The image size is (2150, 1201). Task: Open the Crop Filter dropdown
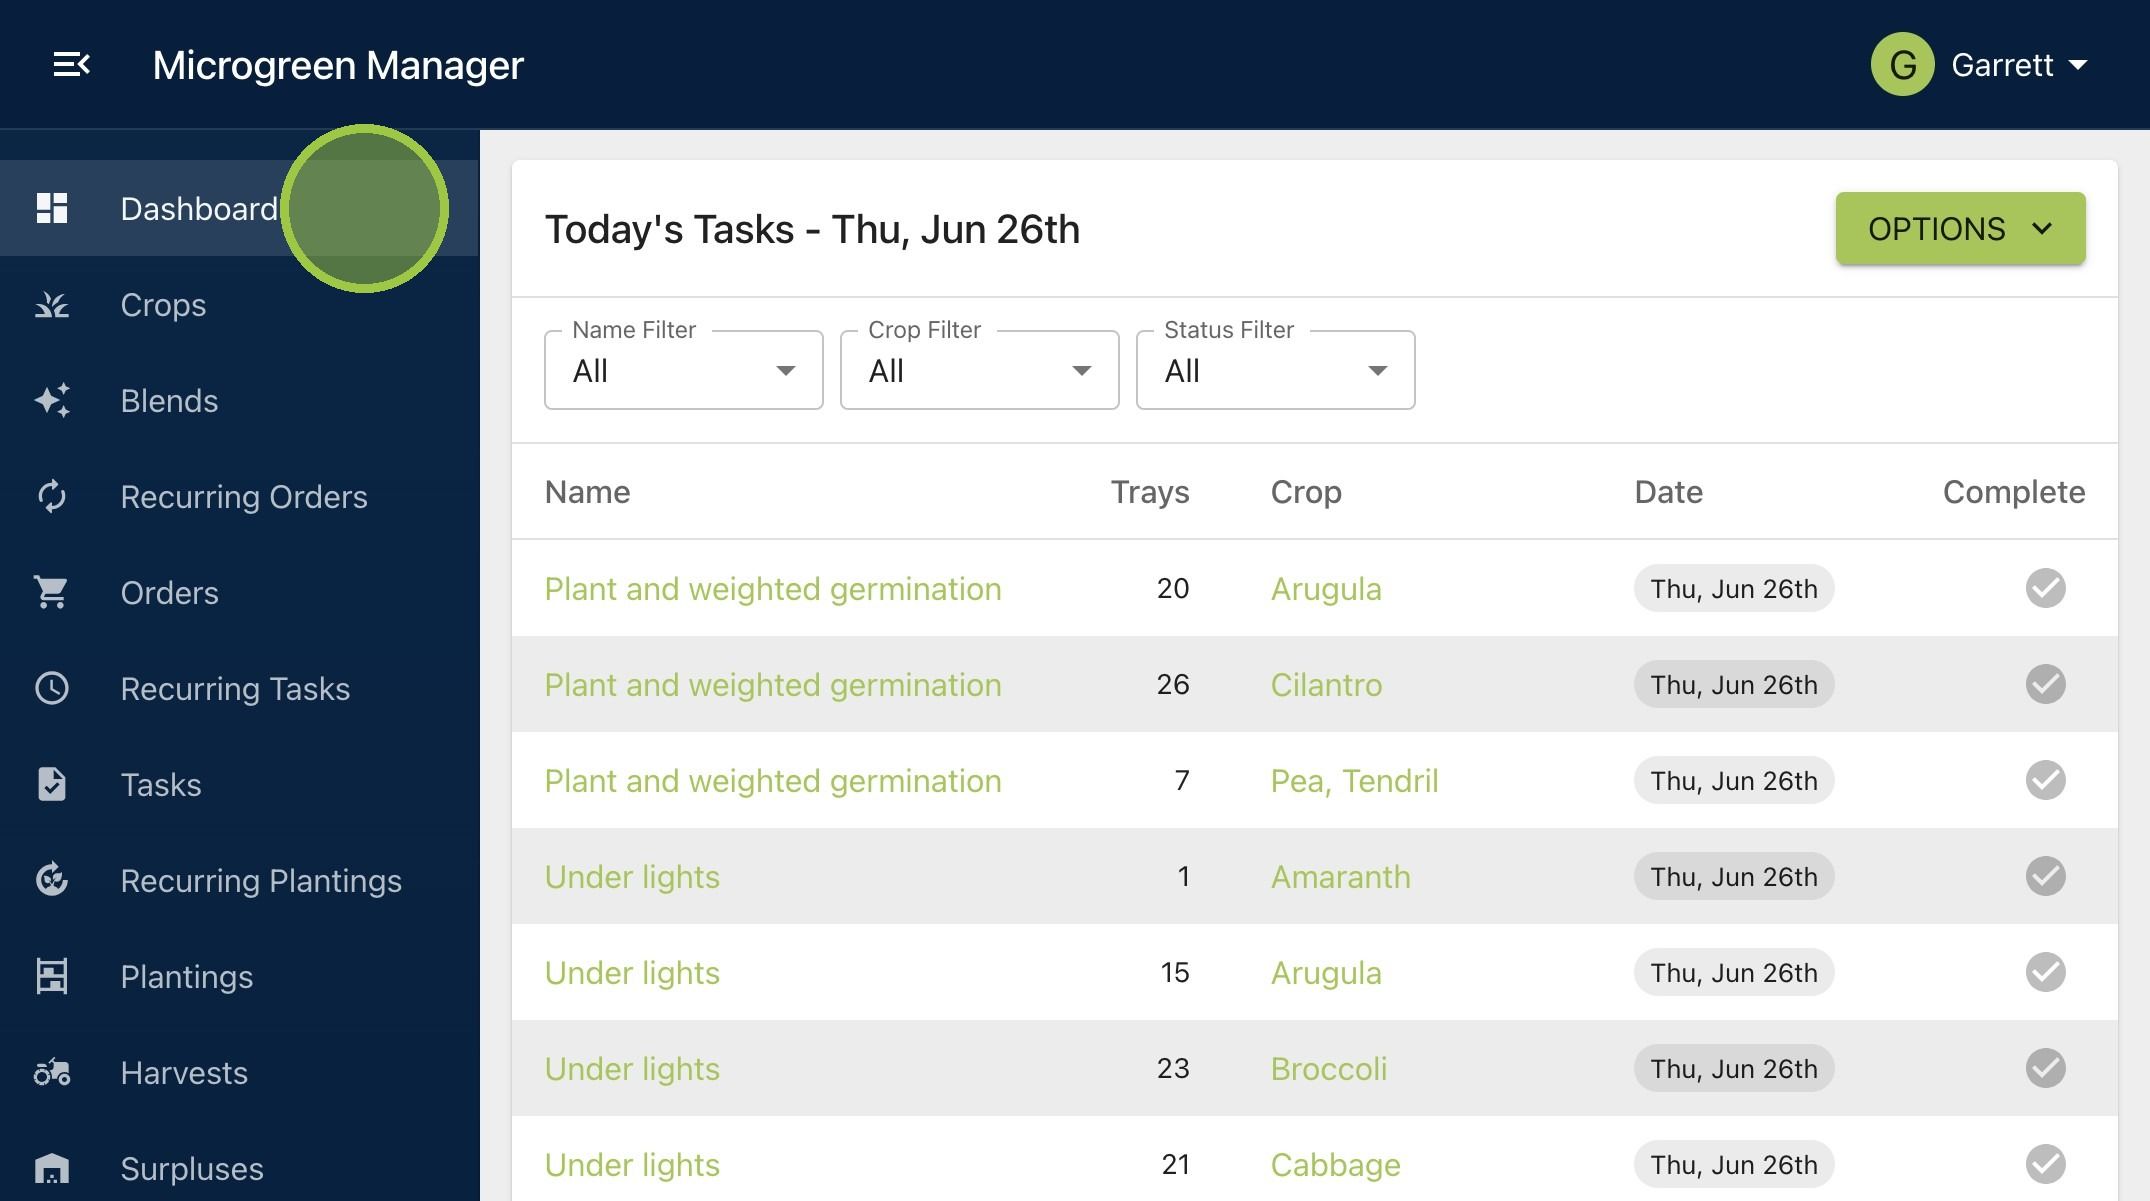pyautogui.click(x=980, y=370)
